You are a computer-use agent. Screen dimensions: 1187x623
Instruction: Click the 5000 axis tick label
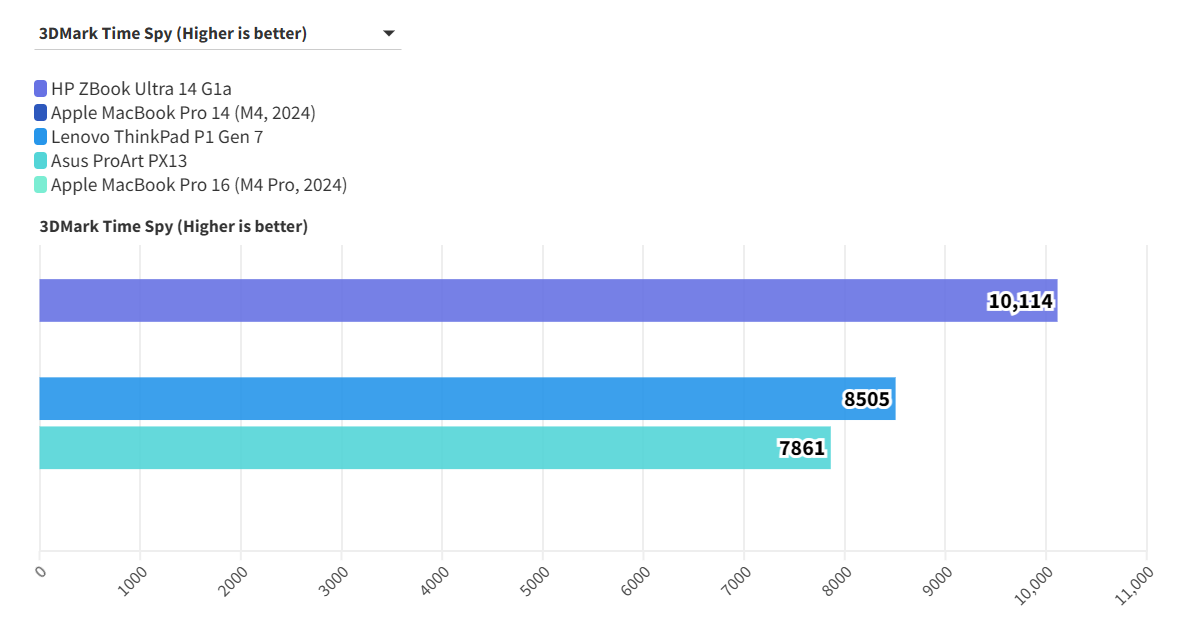[534, 581]
